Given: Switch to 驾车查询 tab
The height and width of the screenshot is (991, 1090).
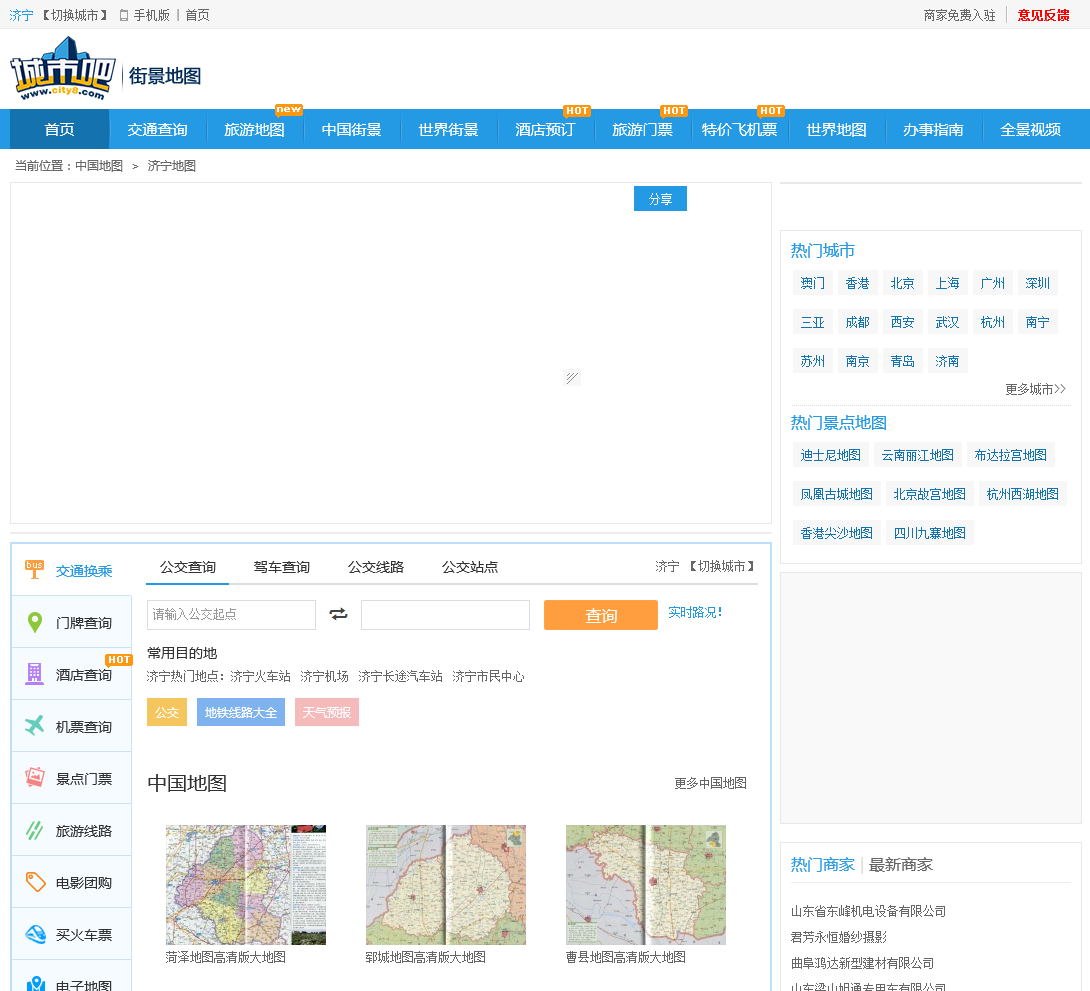Looking at the screenshot, I should click(x=282, y=567).
